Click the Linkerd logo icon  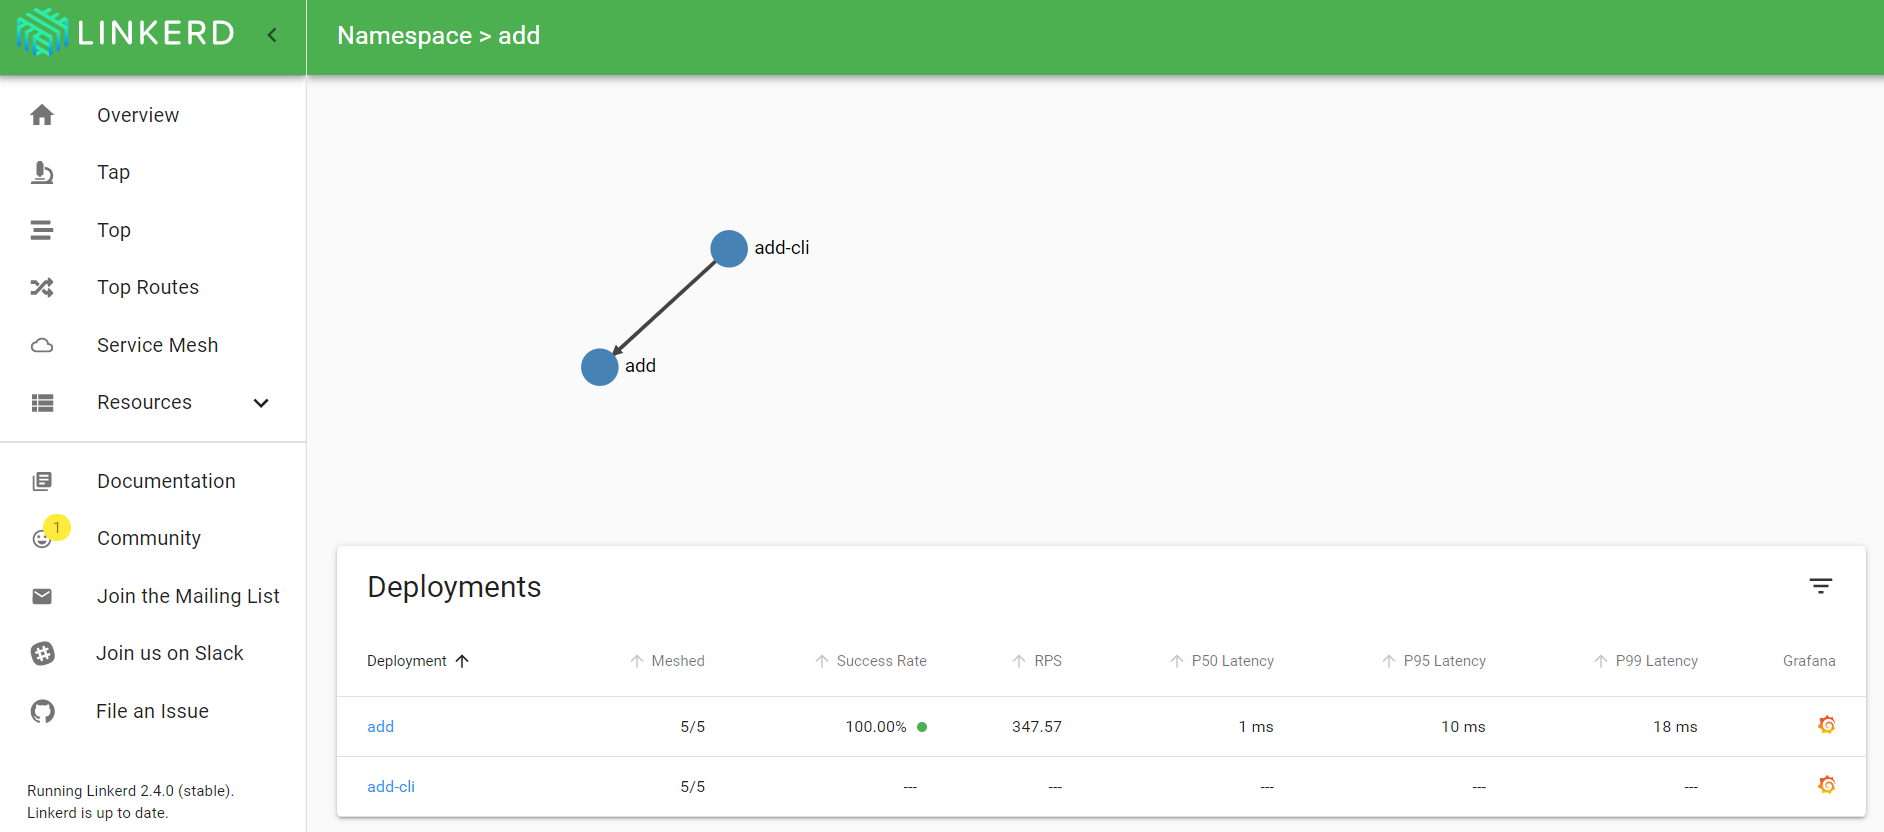tap(43, 33)
